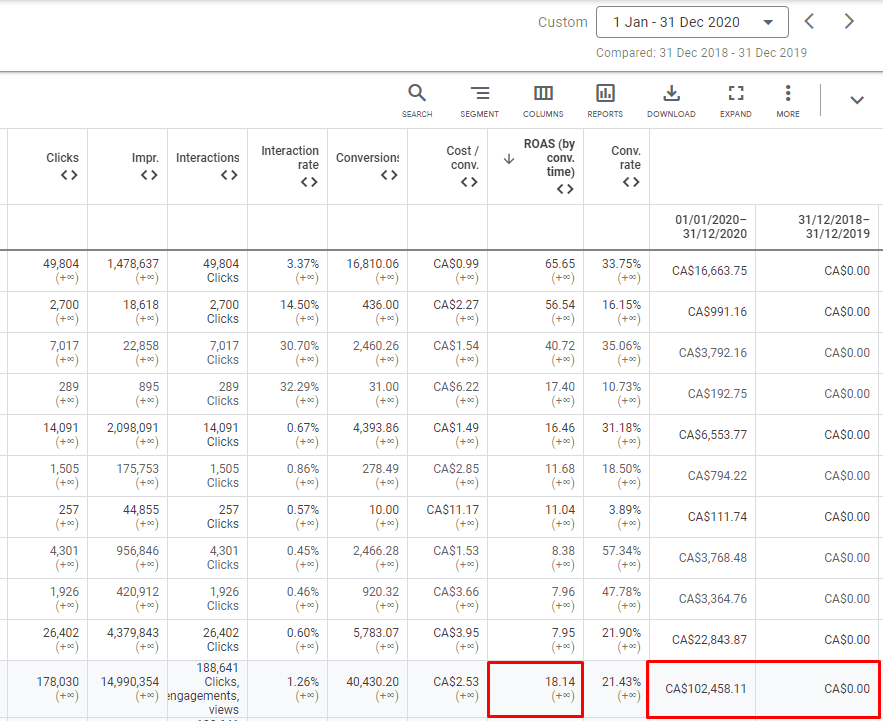Image resolution: width=883 pixels, height=721 pixels.
Task: Click the total clicks 178,030
Action: (x=57, y=682)
